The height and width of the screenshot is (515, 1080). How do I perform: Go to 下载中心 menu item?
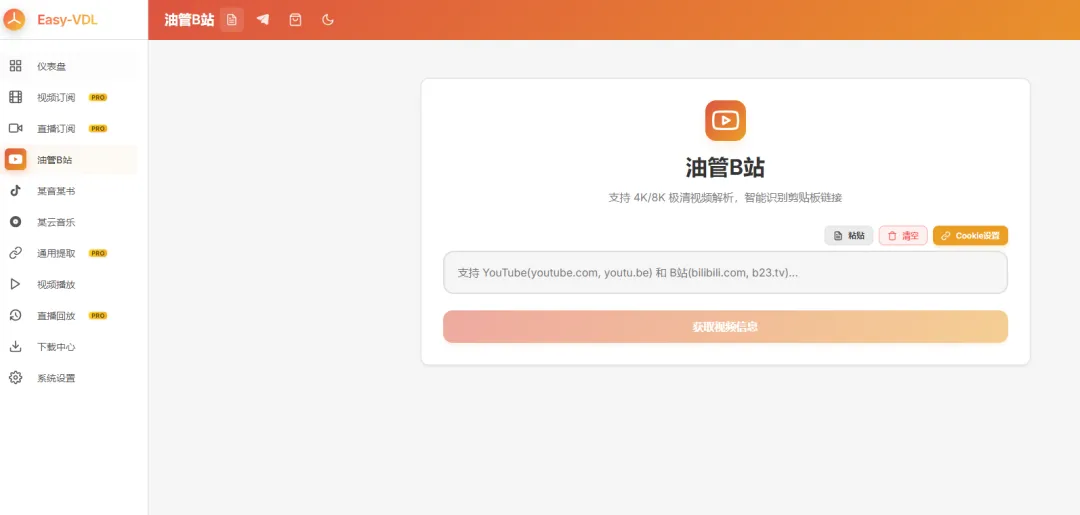click(x=69, y=346)
